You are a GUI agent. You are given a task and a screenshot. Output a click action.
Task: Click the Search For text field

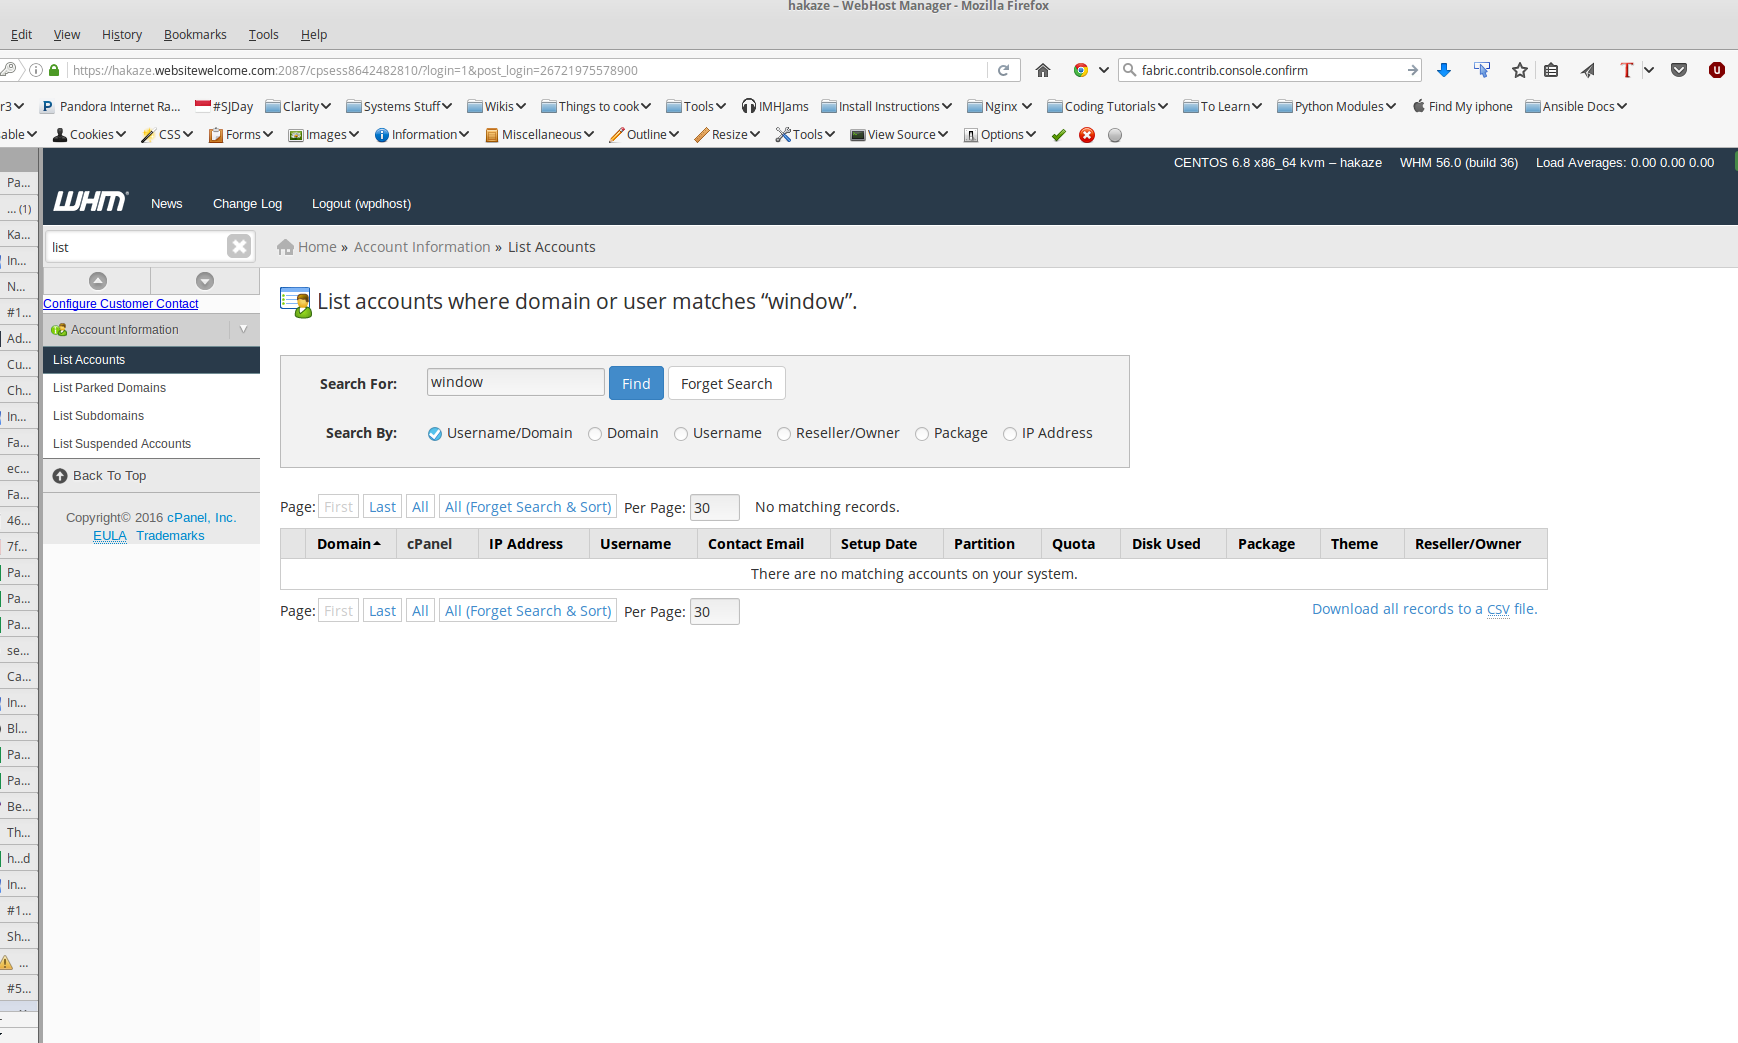click(x=515, y=382)
